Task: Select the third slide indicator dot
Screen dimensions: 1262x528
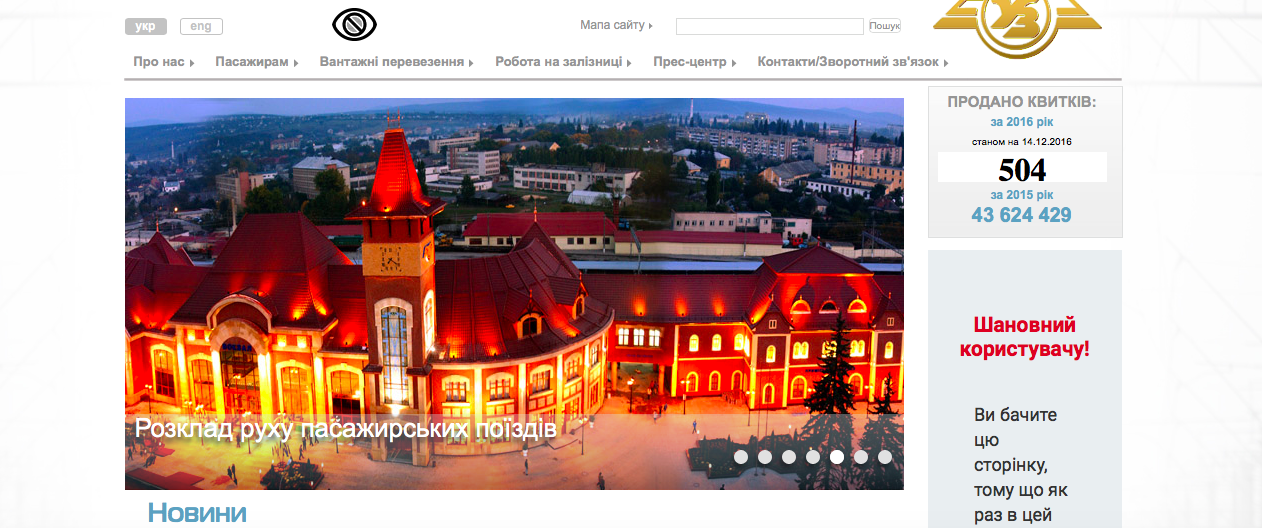Action: 789,457
